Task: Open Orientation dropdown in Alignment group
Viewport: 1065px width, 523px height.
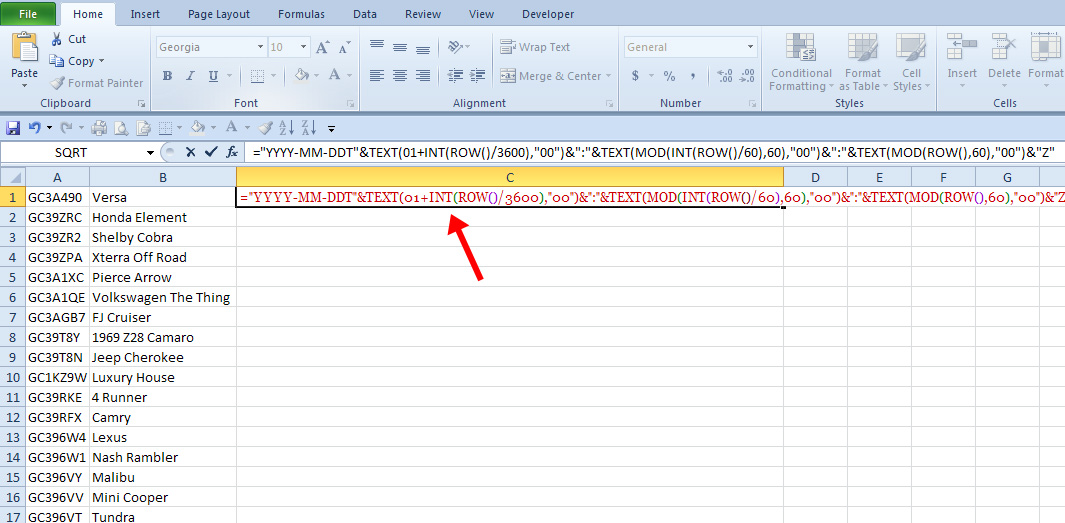Action: point(458,47)
